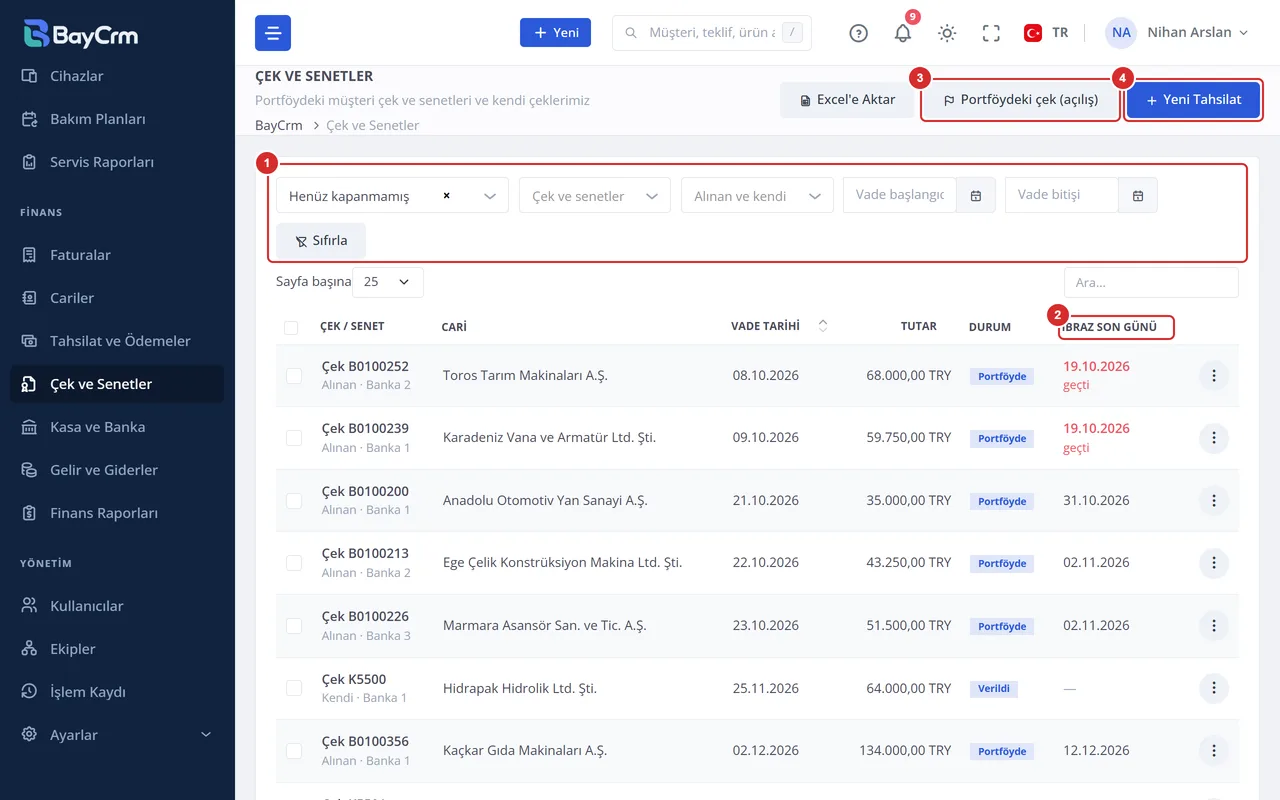The height and width of the screenshot is (800, 1280).
Task: Check the row for Çek K5500
Action: [x=294, y=688]
